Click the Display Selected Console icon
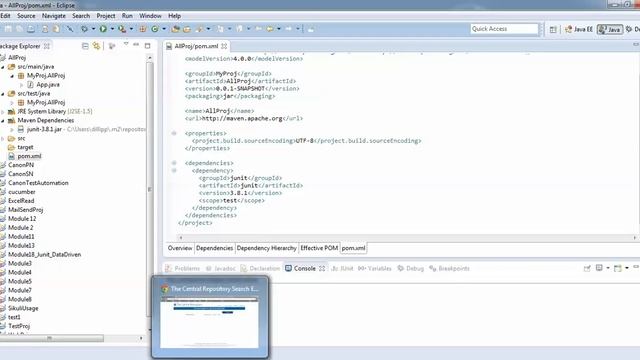Viewport: 640px width, 360px height. 599,268
